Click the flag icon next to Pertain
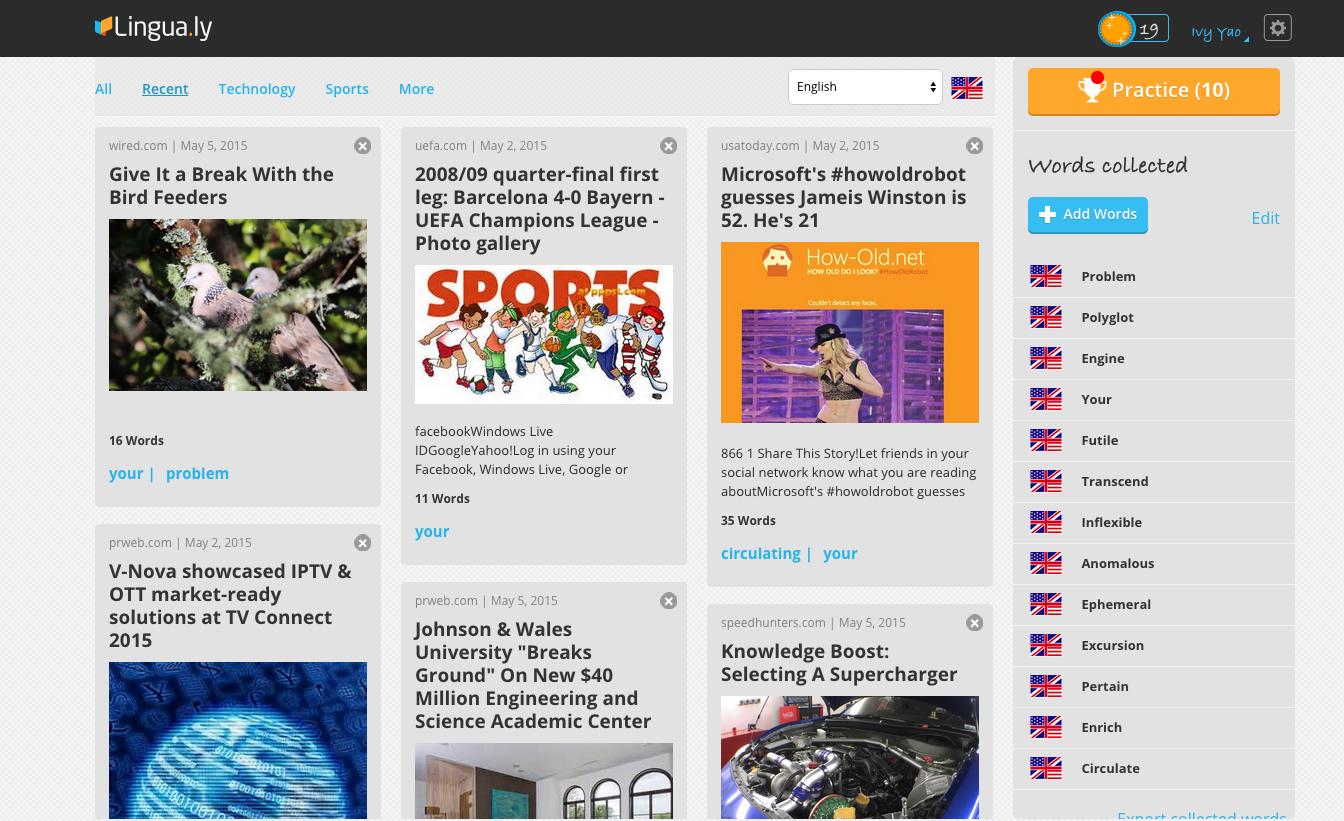Screen dimensions: 1344x821 (x=1046, y=686)
